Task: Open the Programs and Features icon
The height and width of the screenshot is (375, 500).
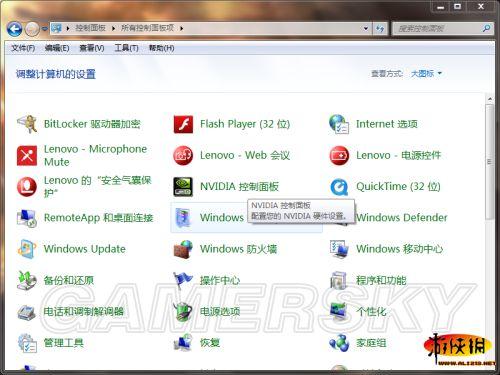Action: [339, 280]
